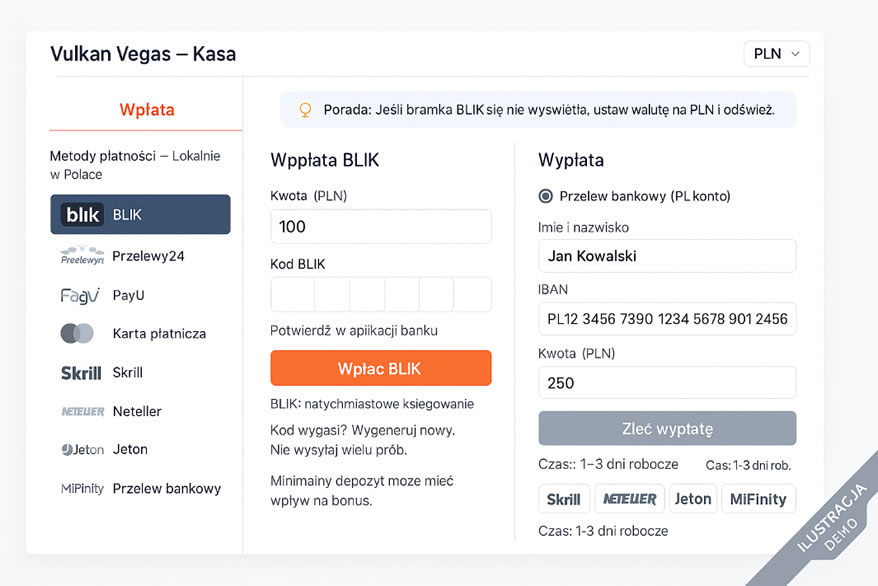Click 'Potwierdź w aplikacji banku' text
Image resolution: width=878 pixels, height=586 pixels.
click(x=354, y=331)
